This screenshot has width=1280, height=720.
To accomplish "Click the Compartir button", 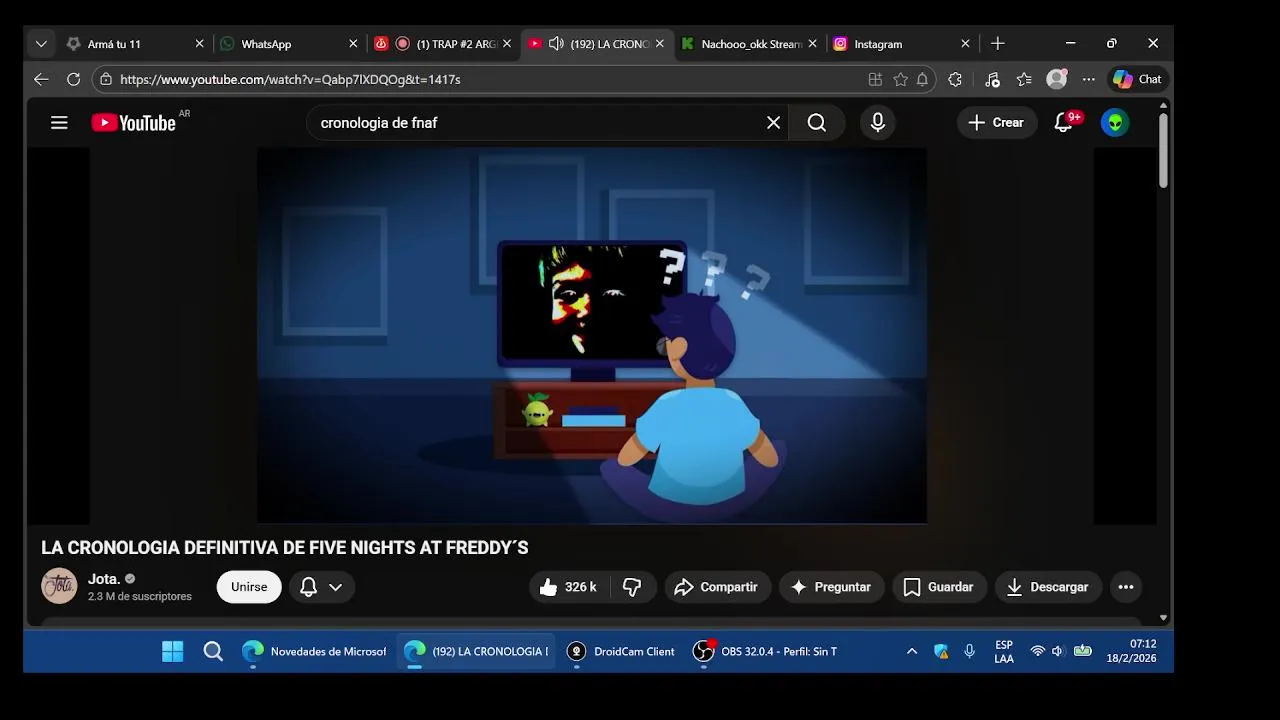I will pos(718,587).
